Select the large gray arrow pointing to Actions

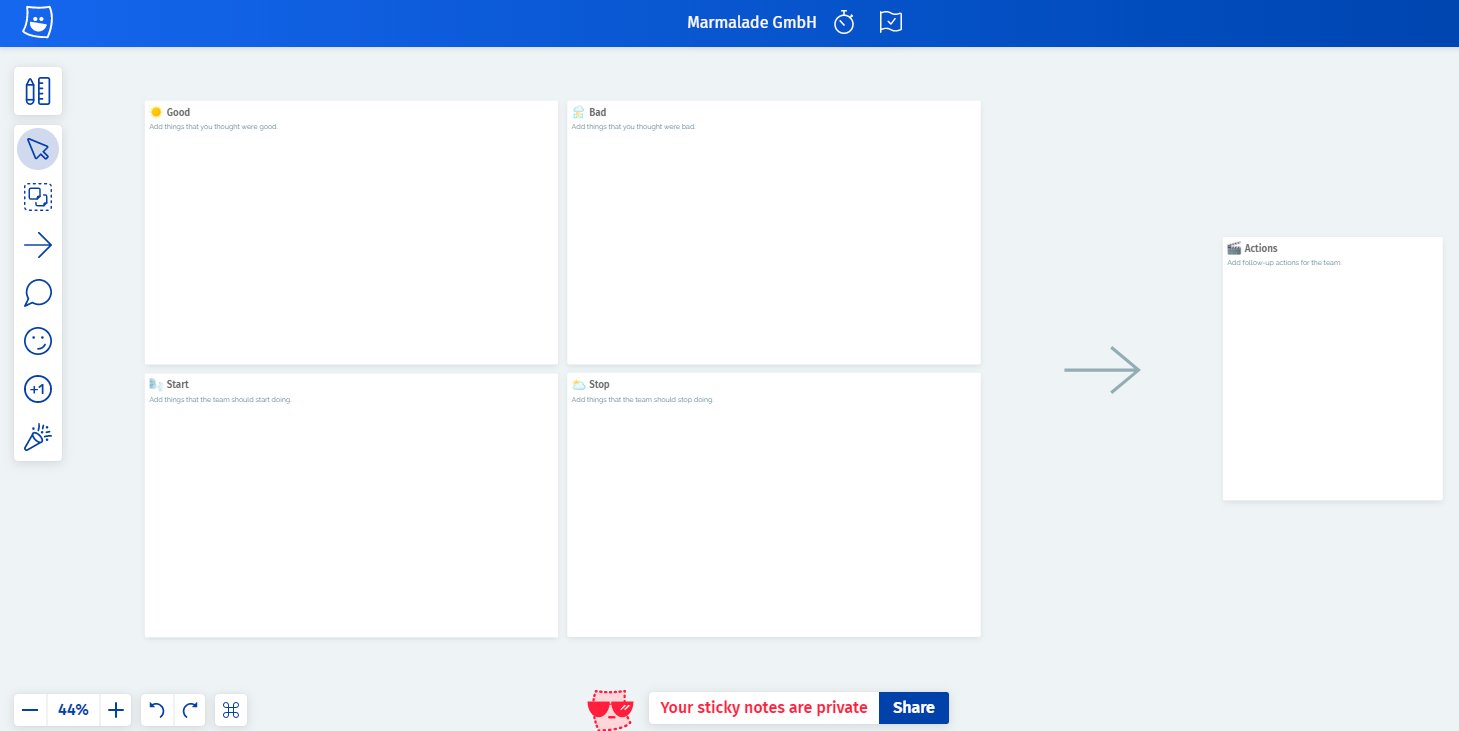(1102, 370)
